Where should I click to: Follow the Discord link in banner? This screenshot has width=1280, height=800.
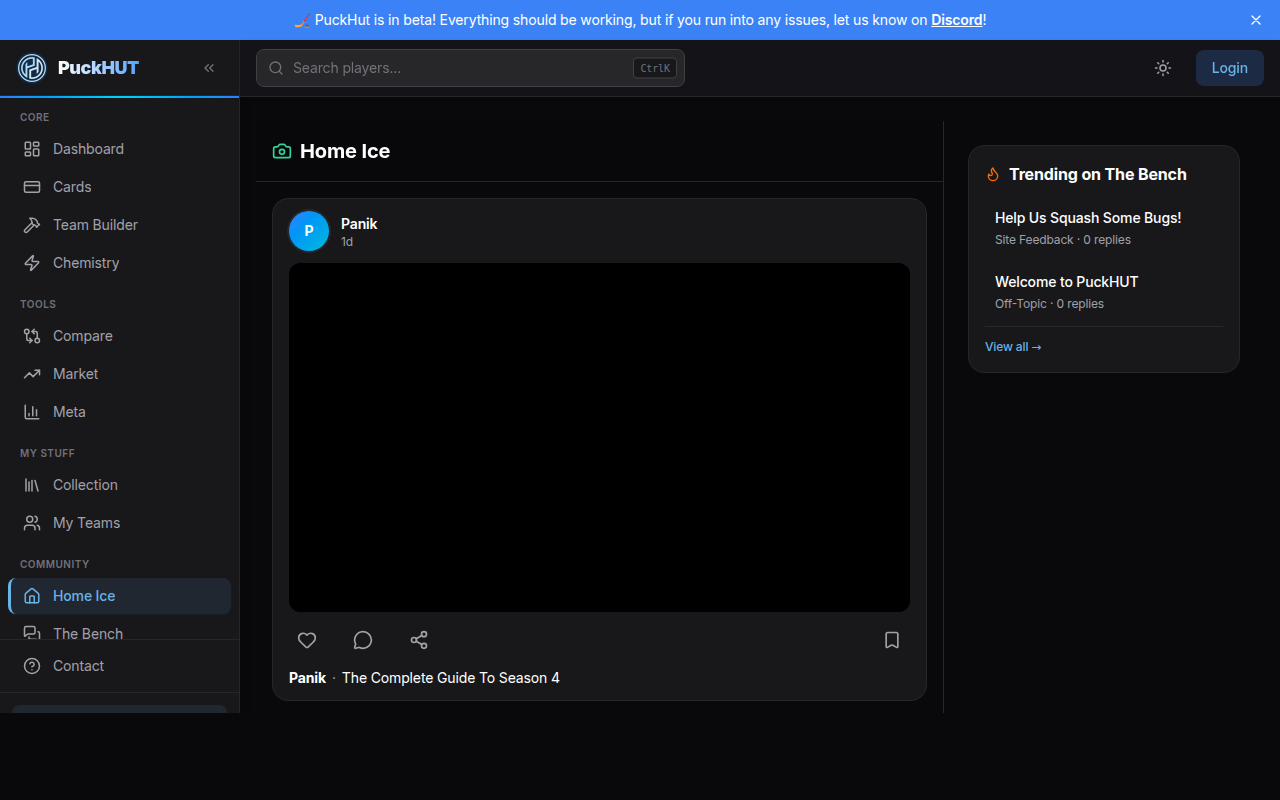(956, 20)
